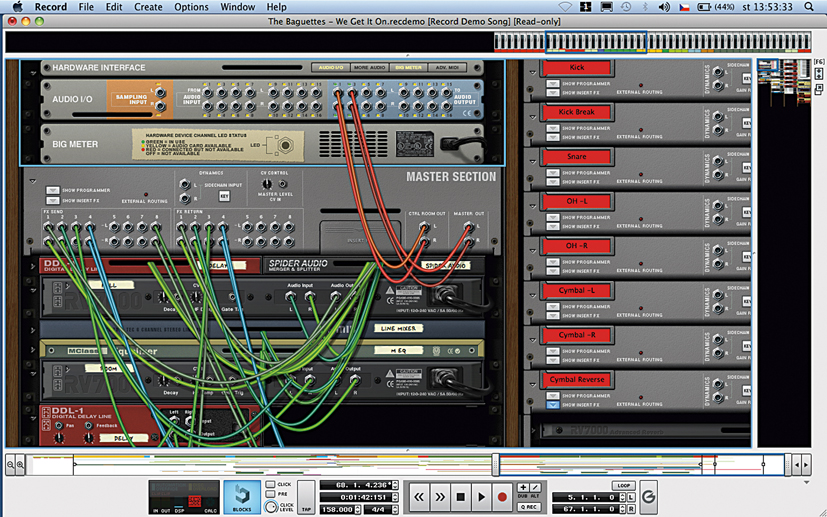Click the red record button
This screenshot has height=517, width=827.
(x=502, y=497)
